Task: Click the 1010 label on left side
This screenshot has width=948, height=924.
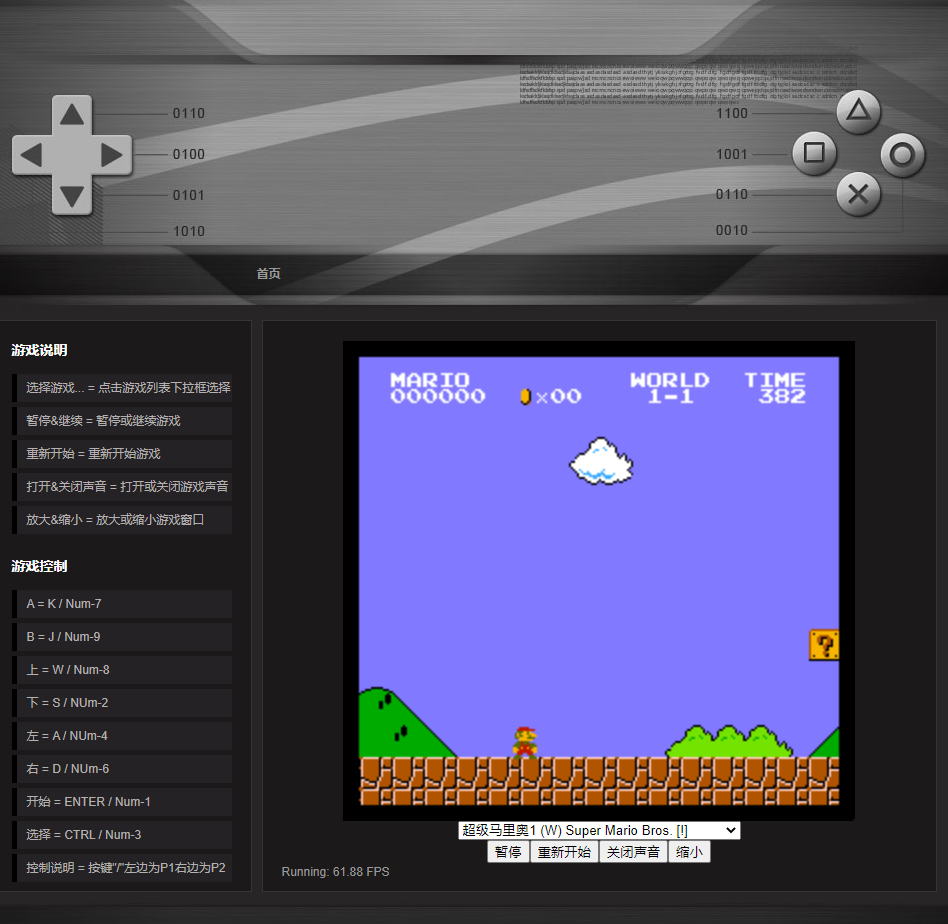Action: point(189,231)
